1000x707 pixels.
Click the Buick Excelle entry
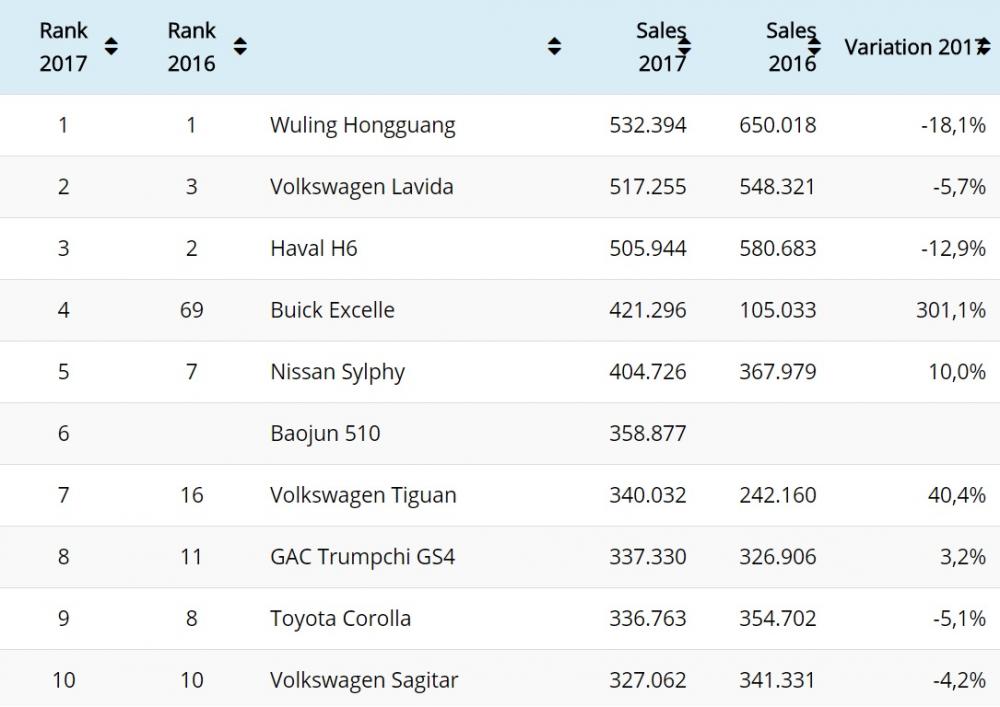pos(332,310)
